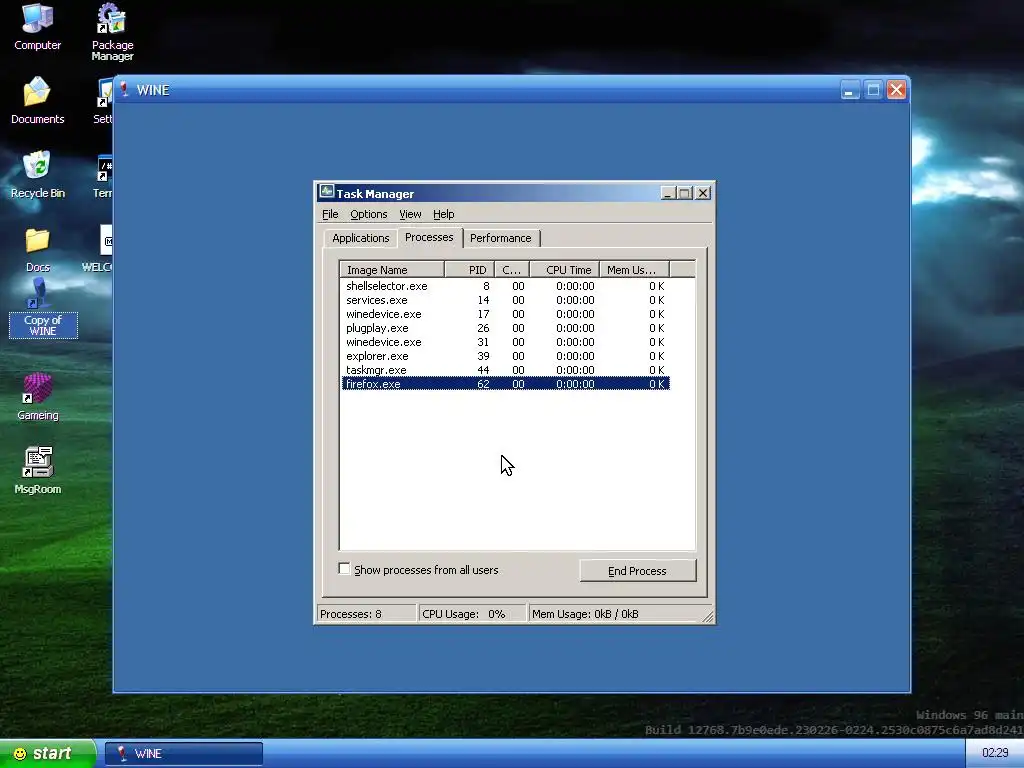Select the Copy of WINE shortcut

click(43, 307)
